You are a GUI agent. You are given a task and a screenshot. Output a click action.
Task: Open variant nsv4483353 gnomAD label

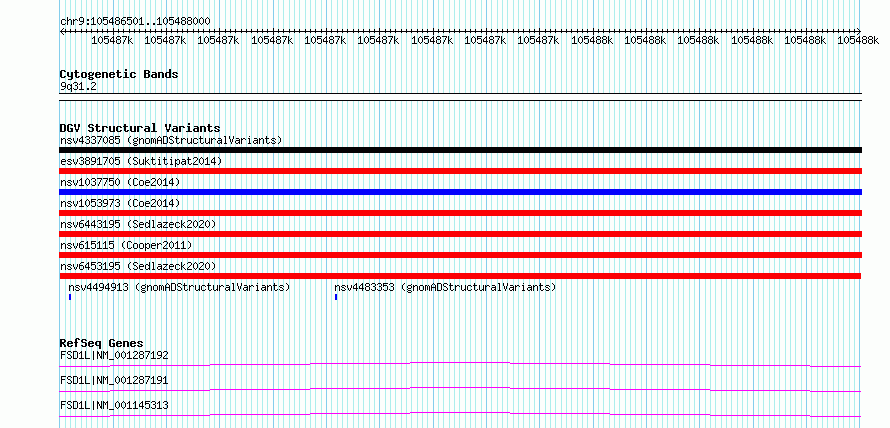point(444,287)
